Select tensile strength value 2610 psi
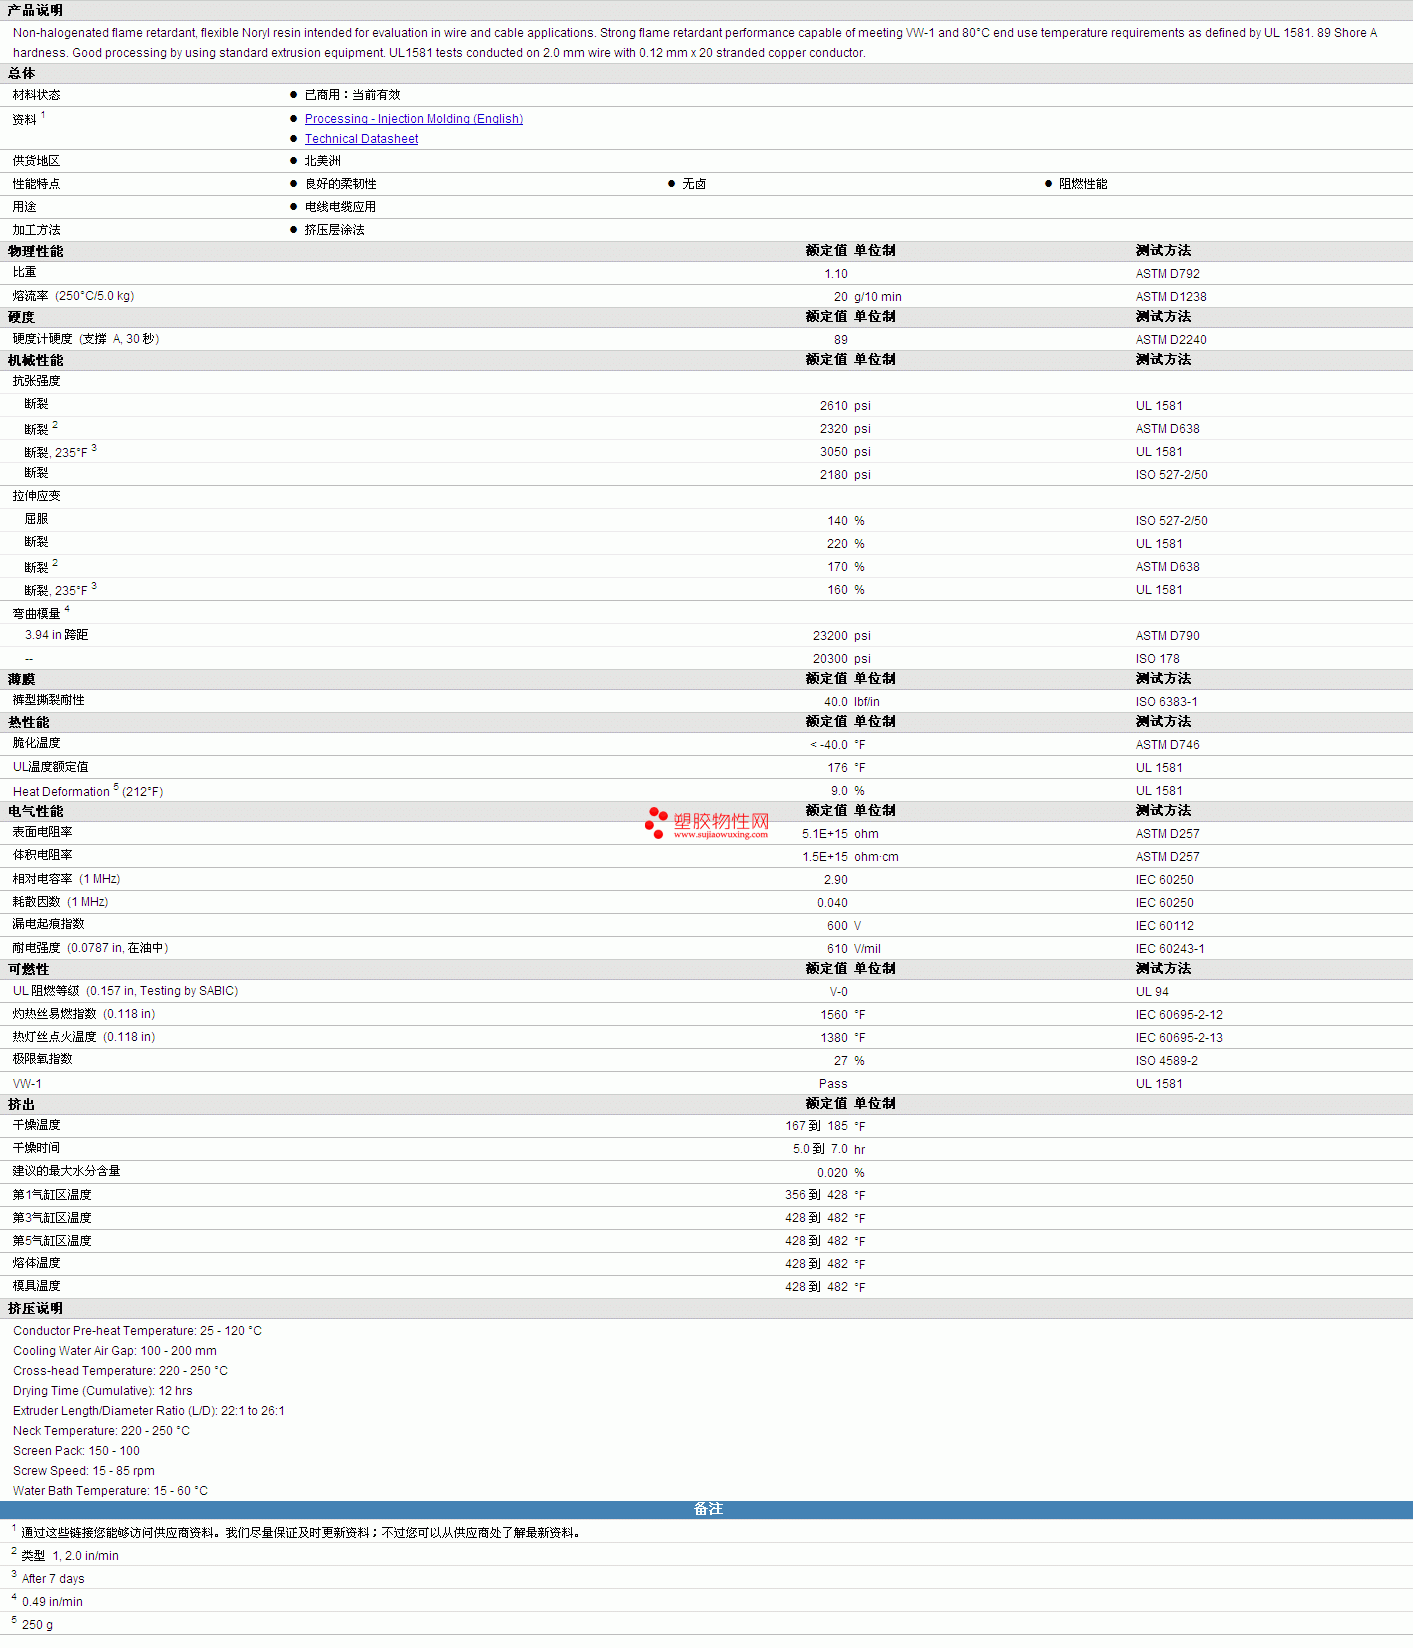Image resolution: width=1413 pixels, height=1648 pixels. [x=845, y=406]
